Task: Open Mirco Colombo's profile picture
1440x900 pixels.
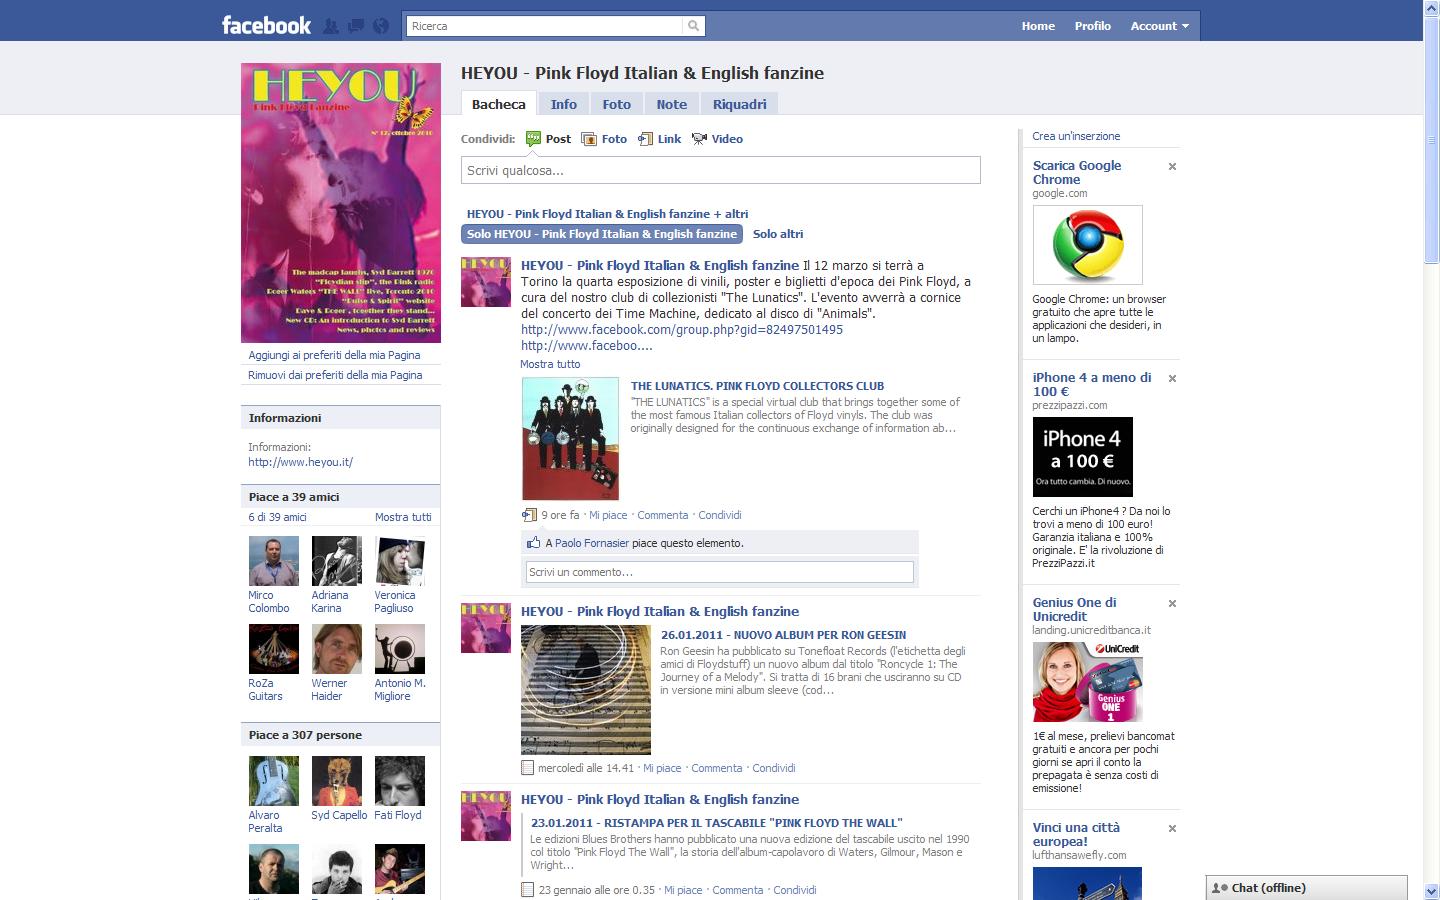Action: click(274, 561)
